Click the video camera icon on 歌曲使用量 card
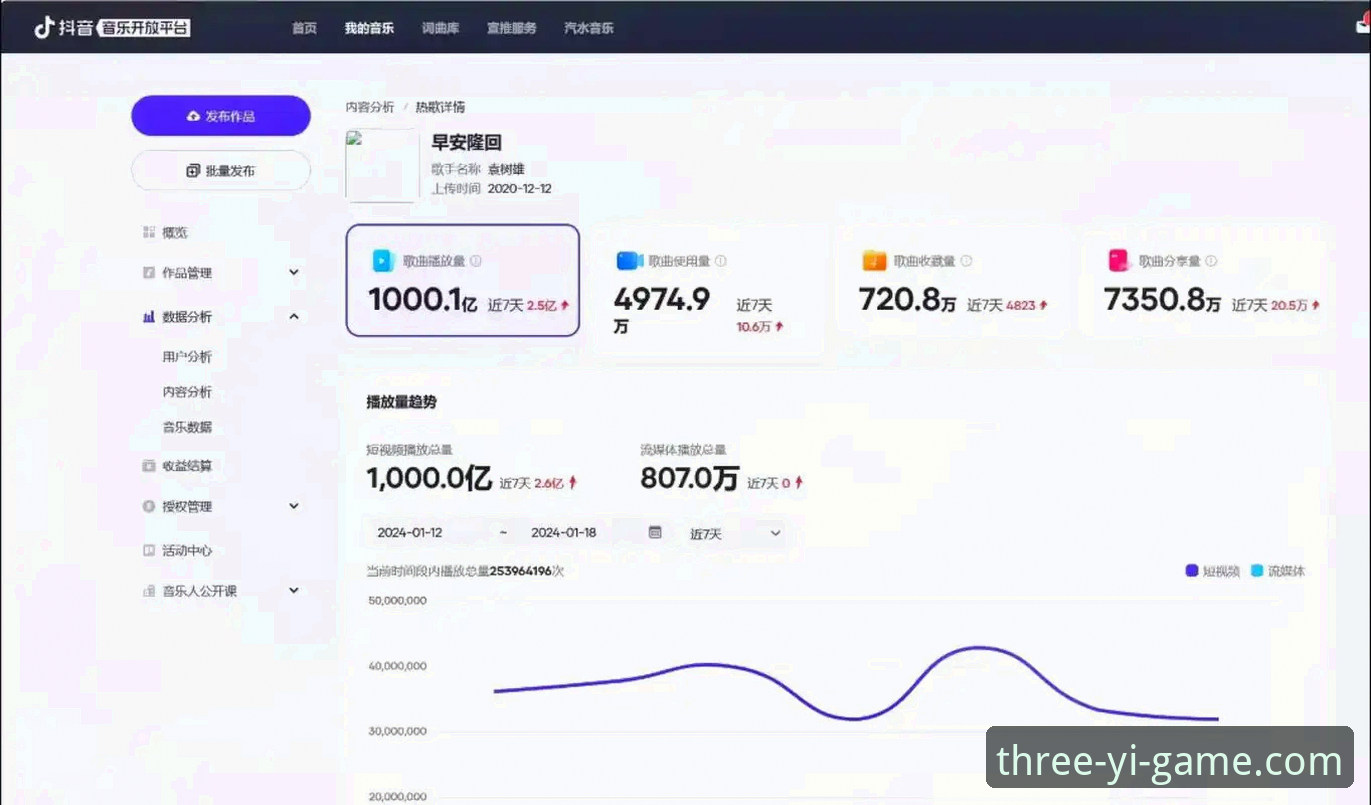This screenshot has width=1371, height=805. (628, 261)
